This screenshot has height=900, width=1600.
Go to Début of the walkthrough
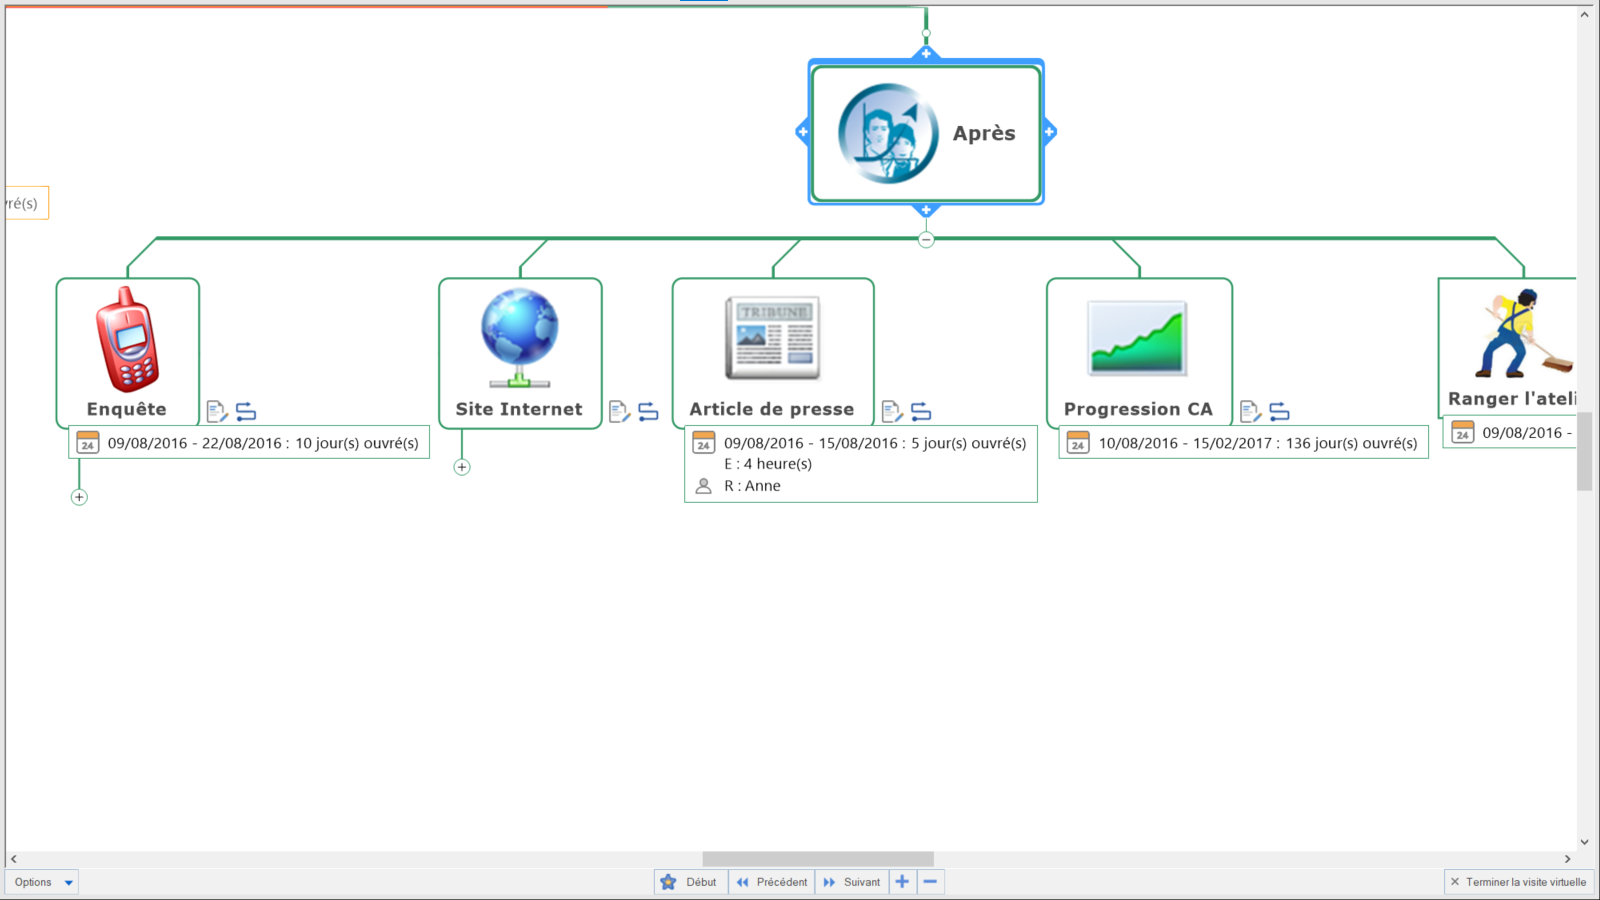[x=690, y=882]
